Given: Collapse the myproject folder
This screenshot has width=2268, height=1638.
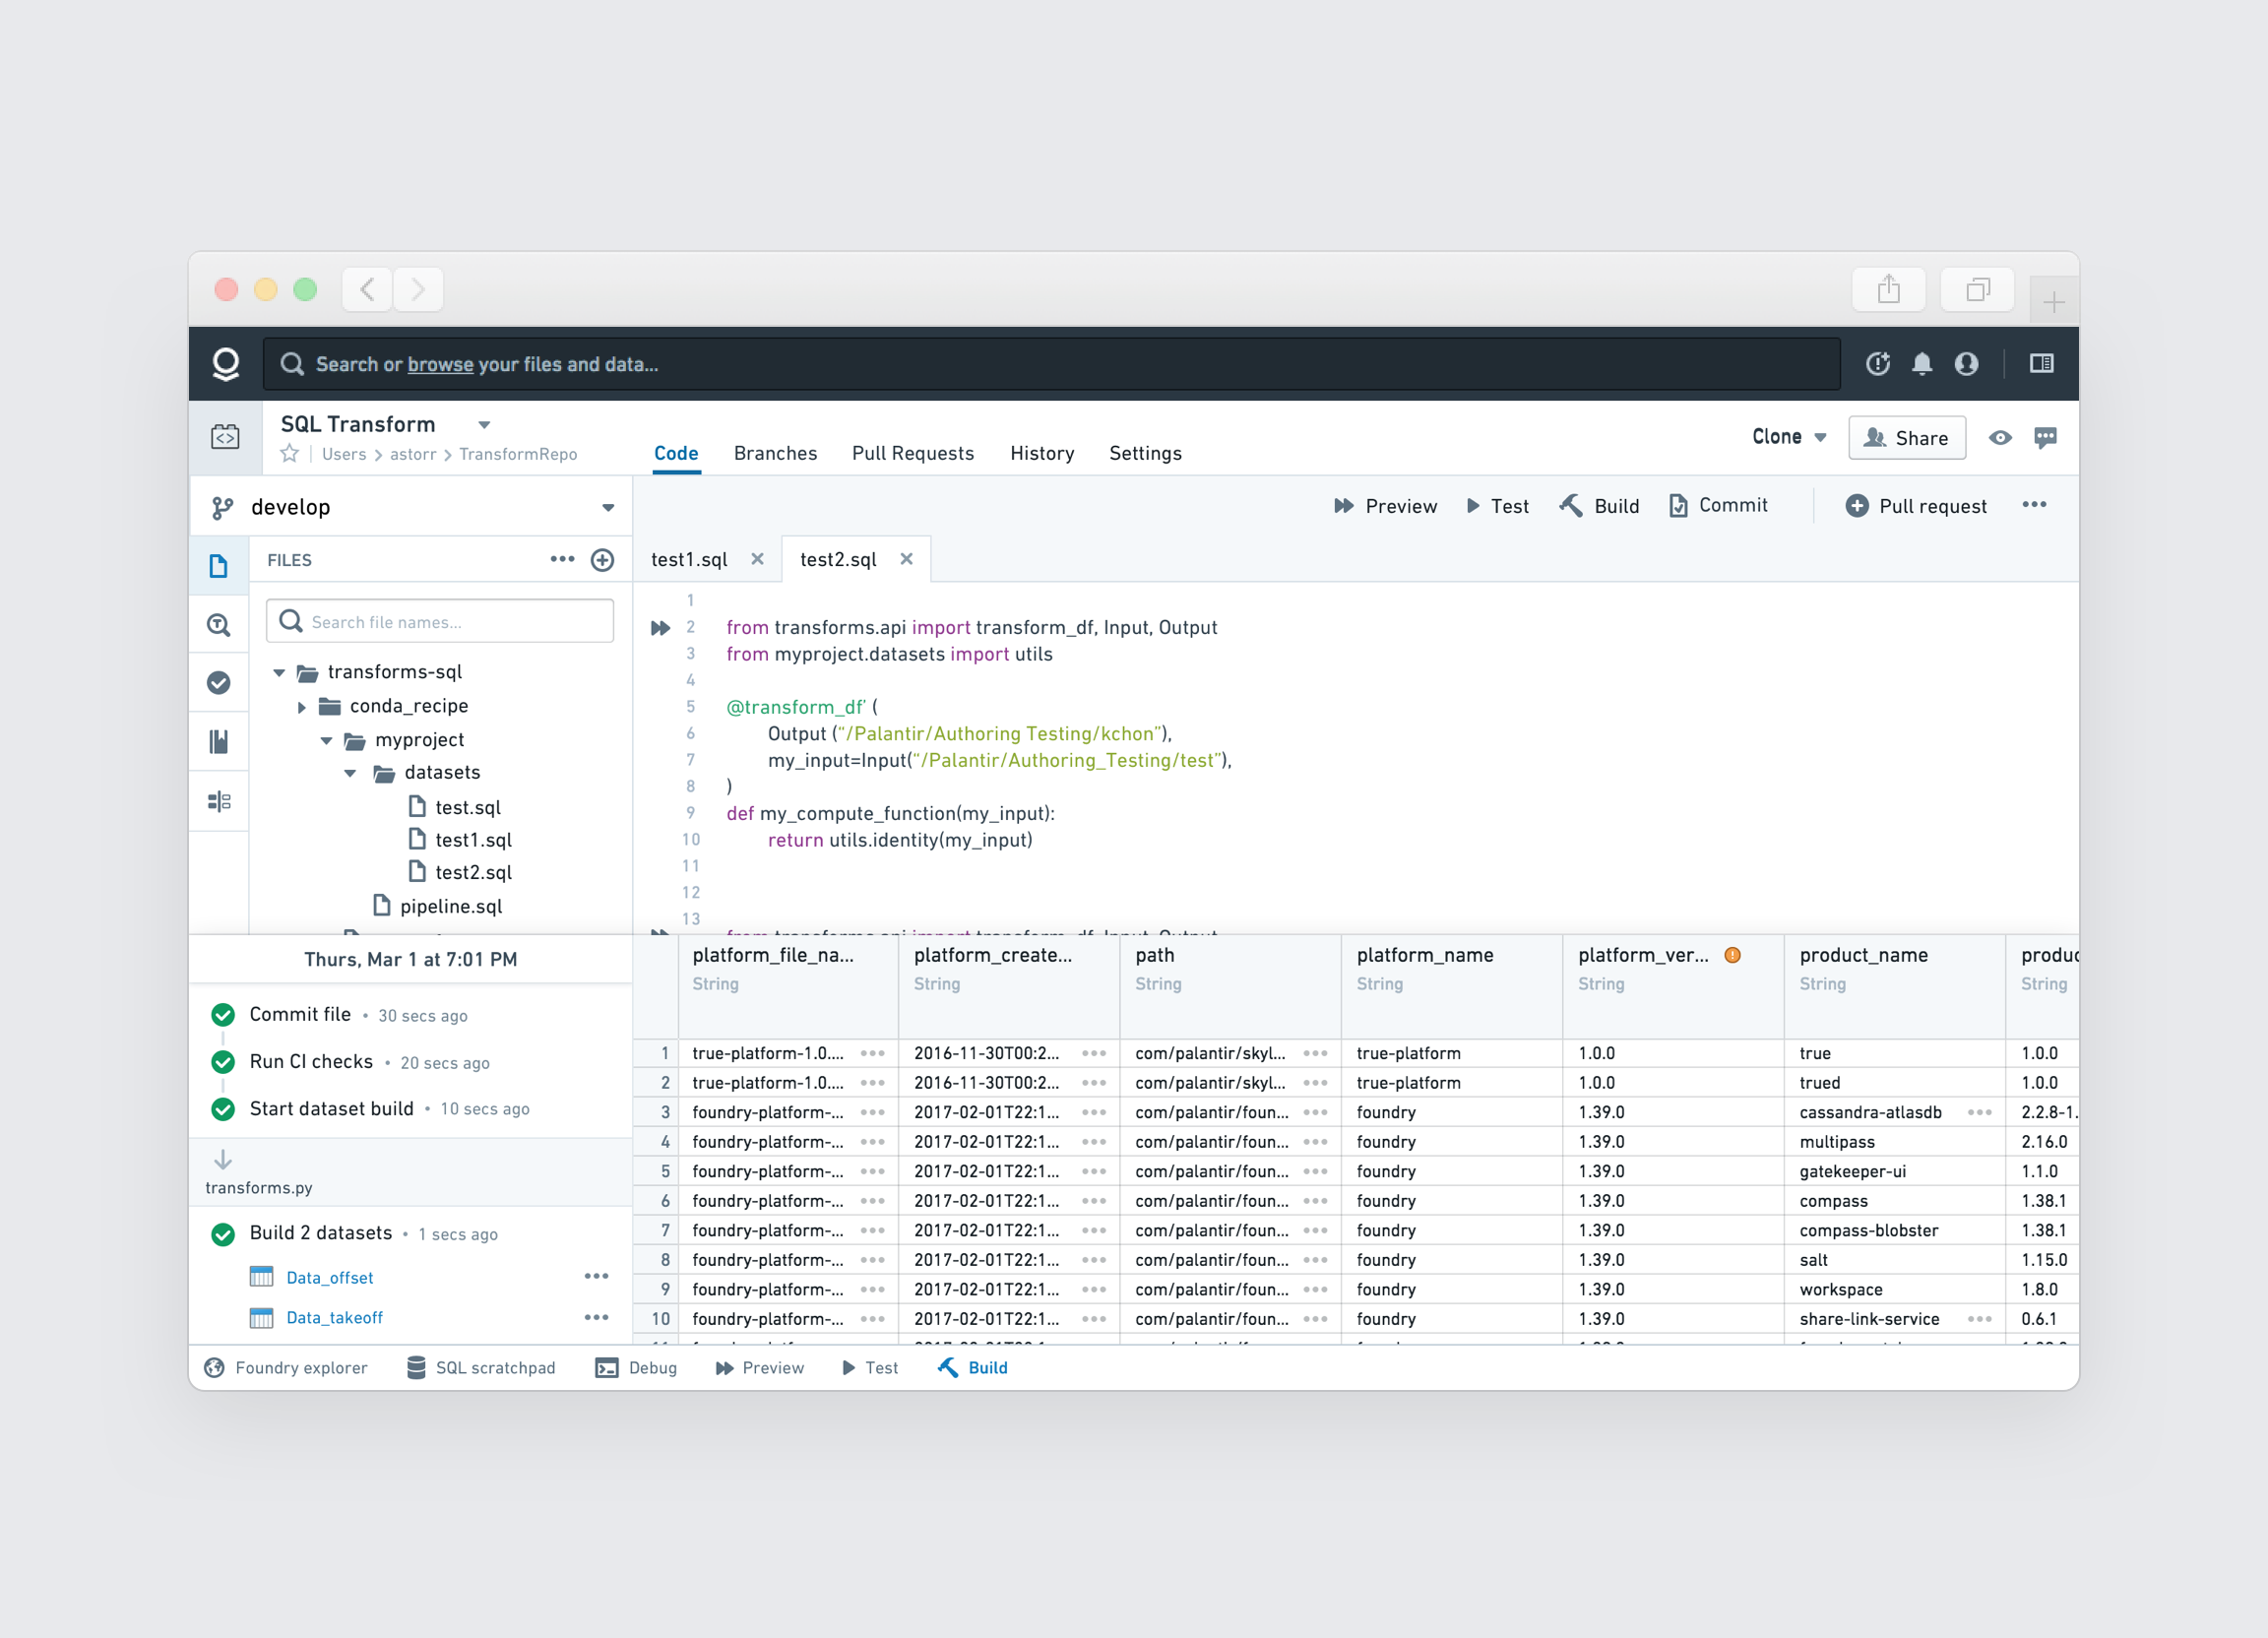Looking at the screenshot, I should 326,741.
